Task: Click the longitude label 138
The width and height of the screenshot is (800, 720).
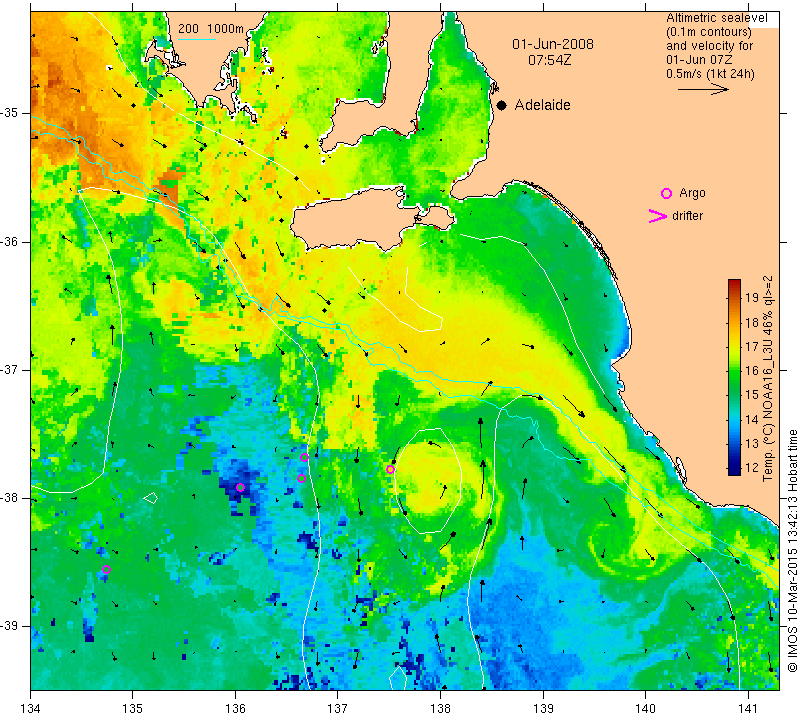Action: tap(440, 708)
